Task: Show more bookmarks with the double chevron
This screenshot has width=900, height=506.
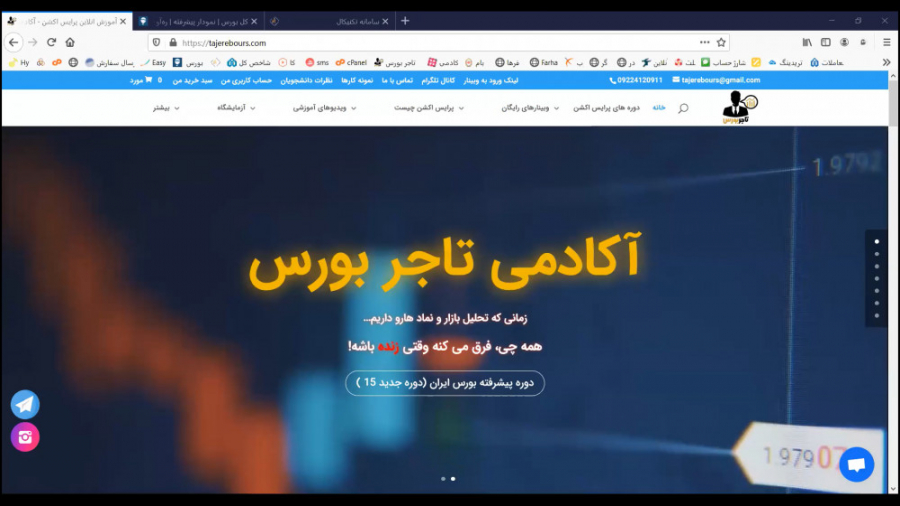Action: 886,62
